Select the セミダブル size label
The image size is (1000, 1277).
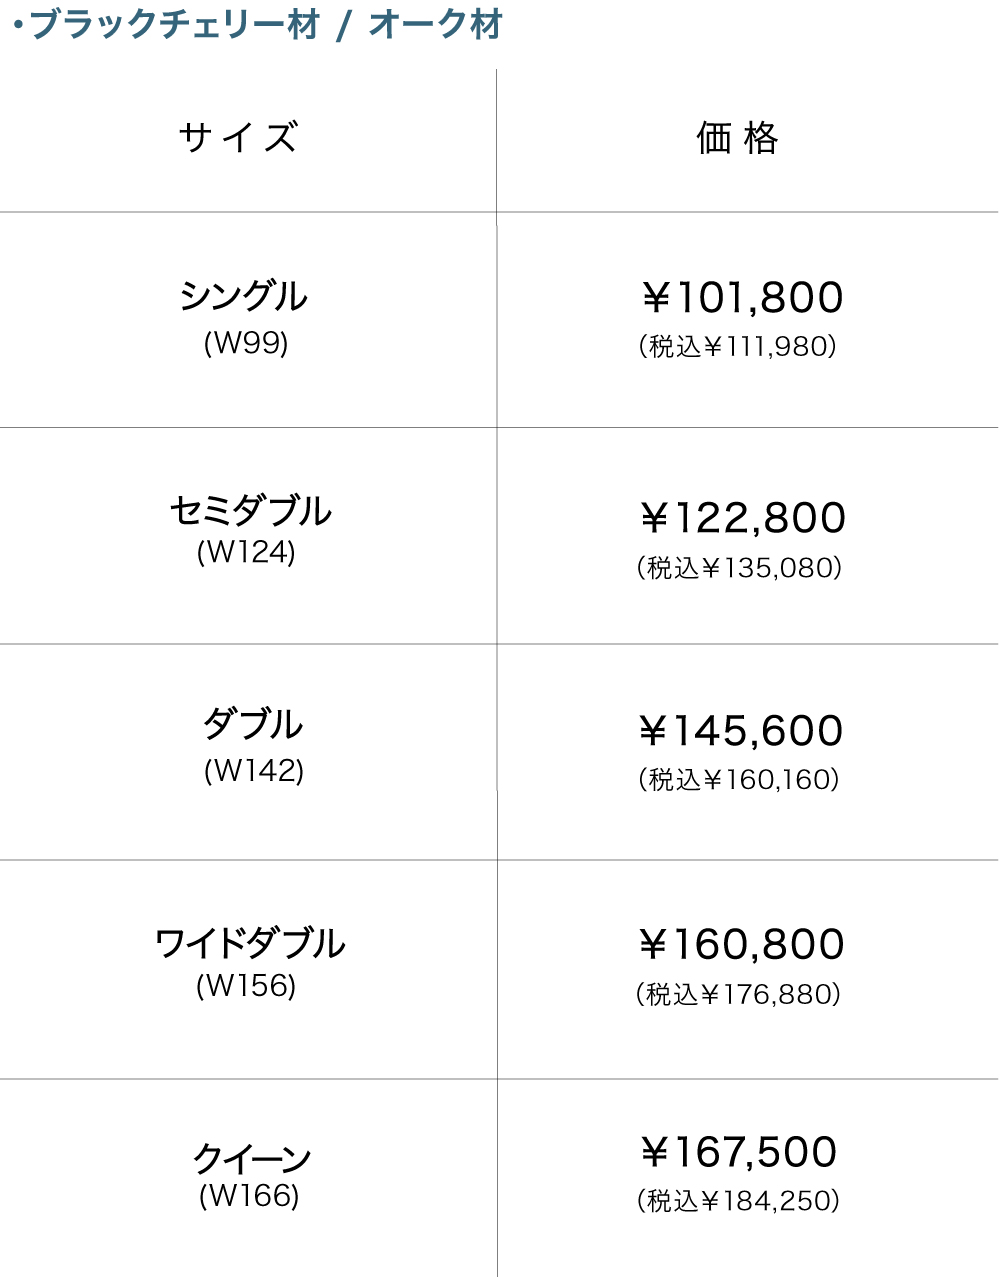(250, 510)
